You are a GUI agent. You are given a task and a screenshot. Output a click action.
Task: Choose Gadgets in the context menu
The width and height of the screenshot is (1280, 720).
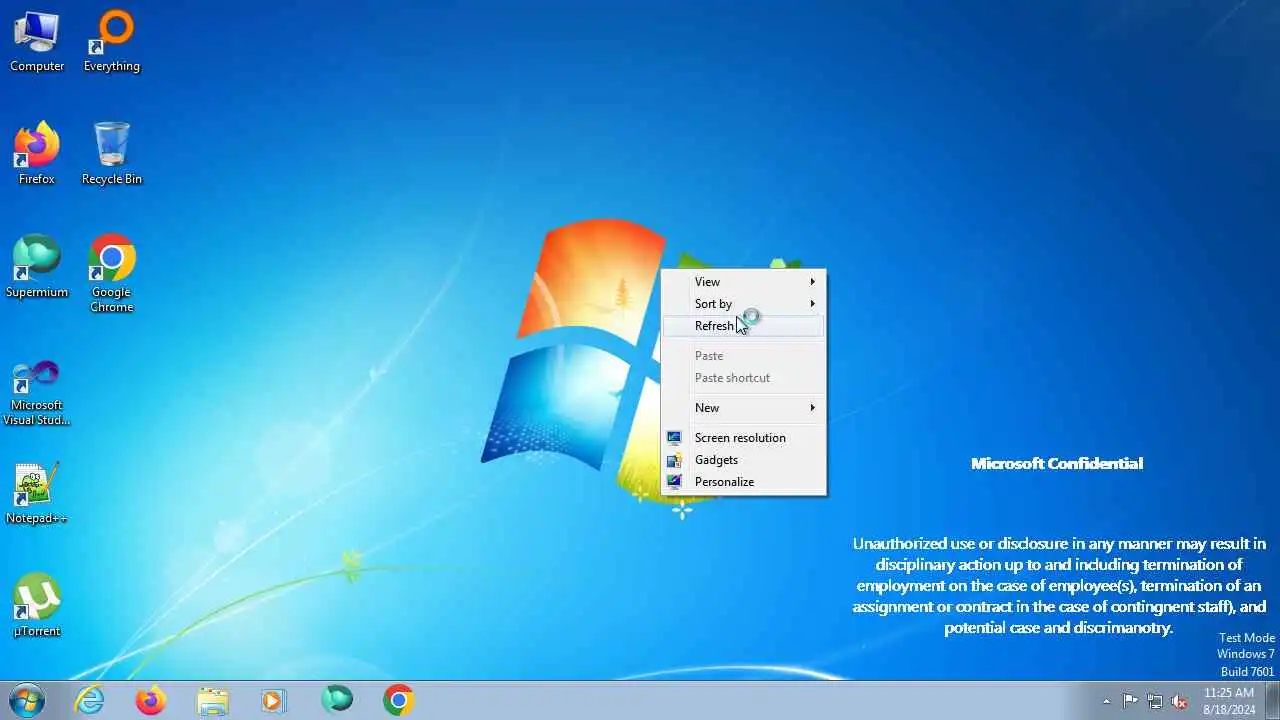744,460
